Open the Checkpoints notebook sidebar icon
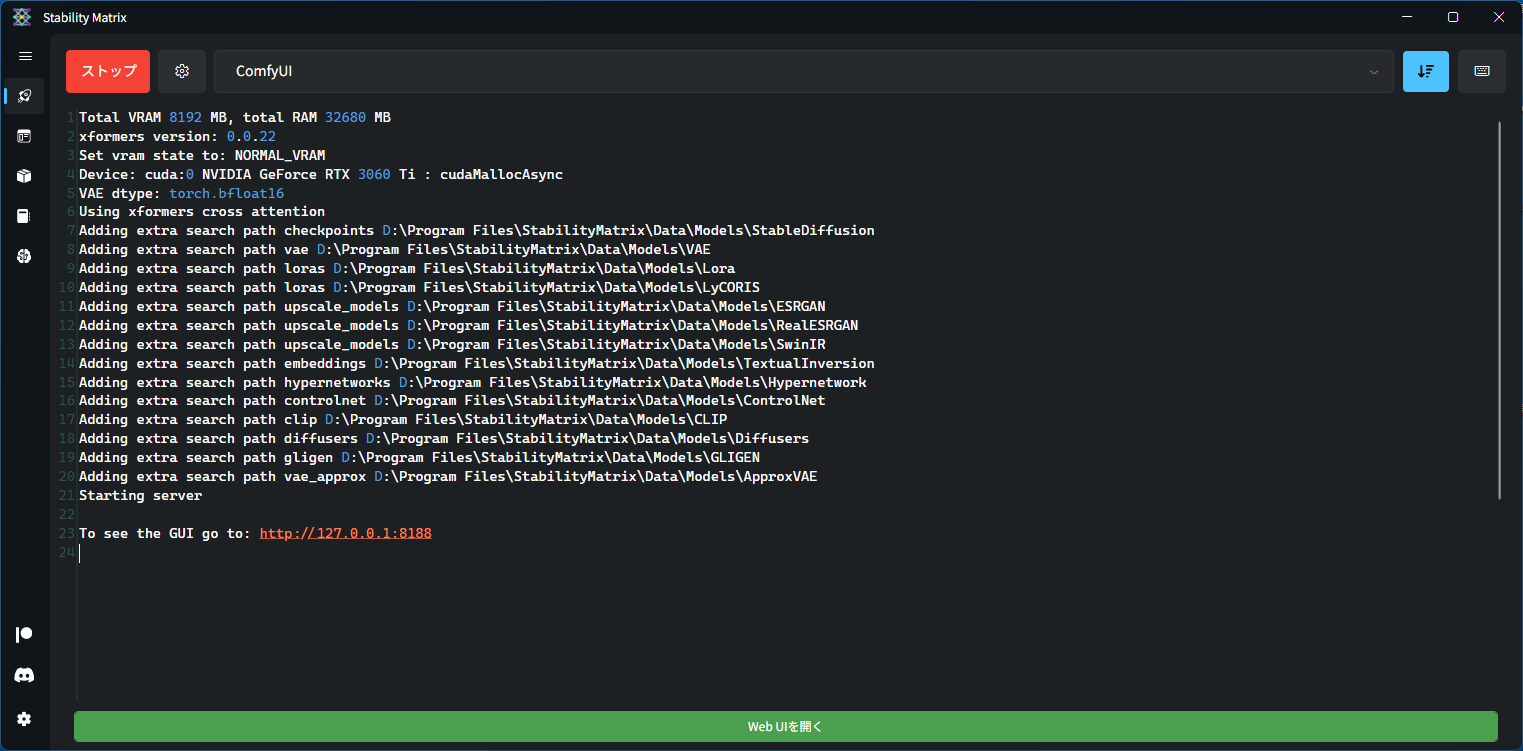Image resolution: width=1523 pixels, height=751 pixels. (x=25, y=216)
